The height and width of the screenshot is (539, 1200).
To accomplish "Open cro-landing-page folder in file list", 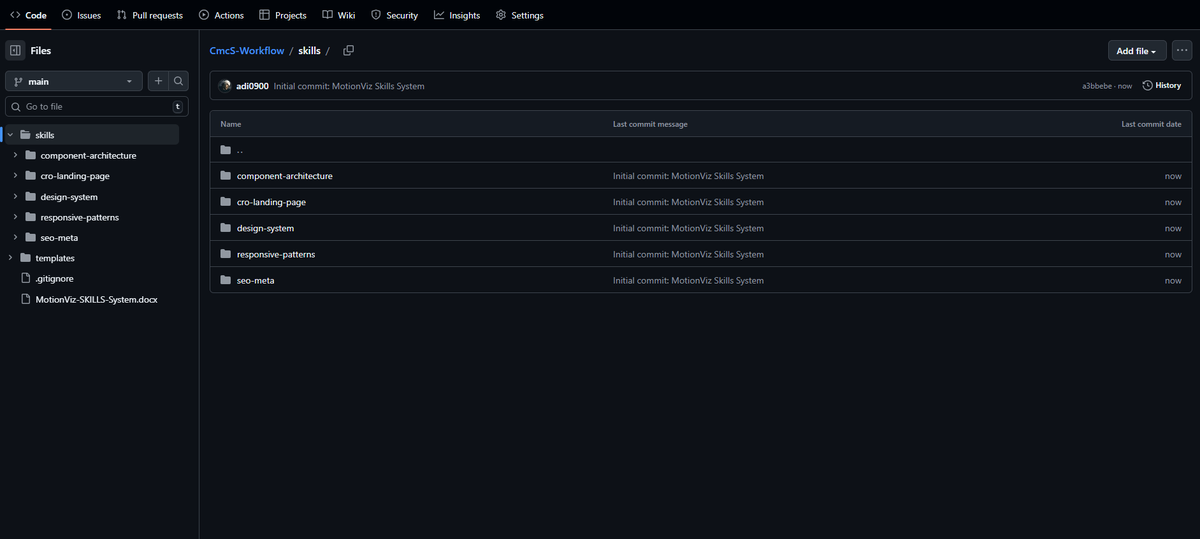I will tap(271, 202).
